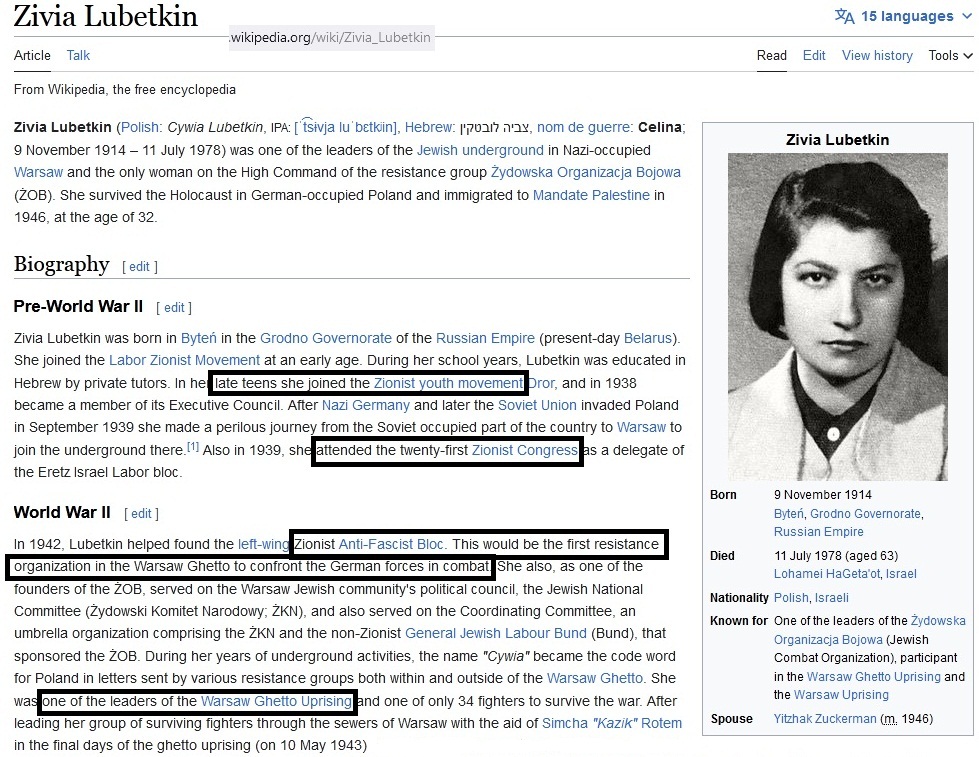Screen dimensions: 979x757
Task: Edit the Biography section
Action: click(139, 267)
